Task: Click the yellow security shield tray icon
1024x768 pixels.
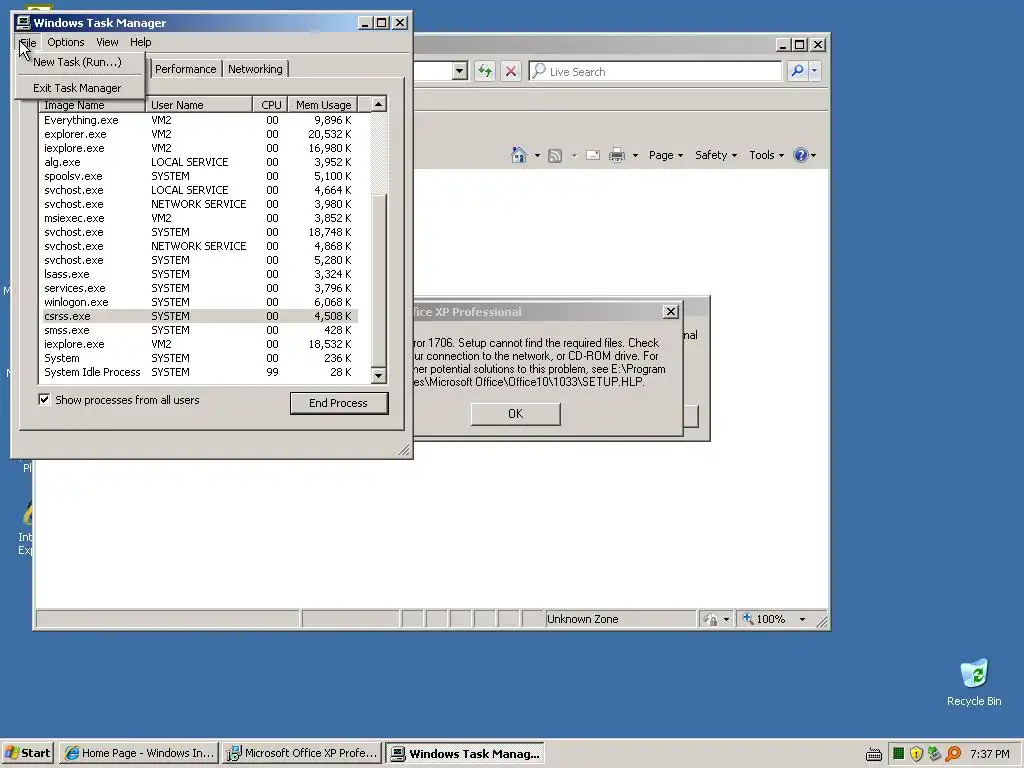Action: pos(916,754)
